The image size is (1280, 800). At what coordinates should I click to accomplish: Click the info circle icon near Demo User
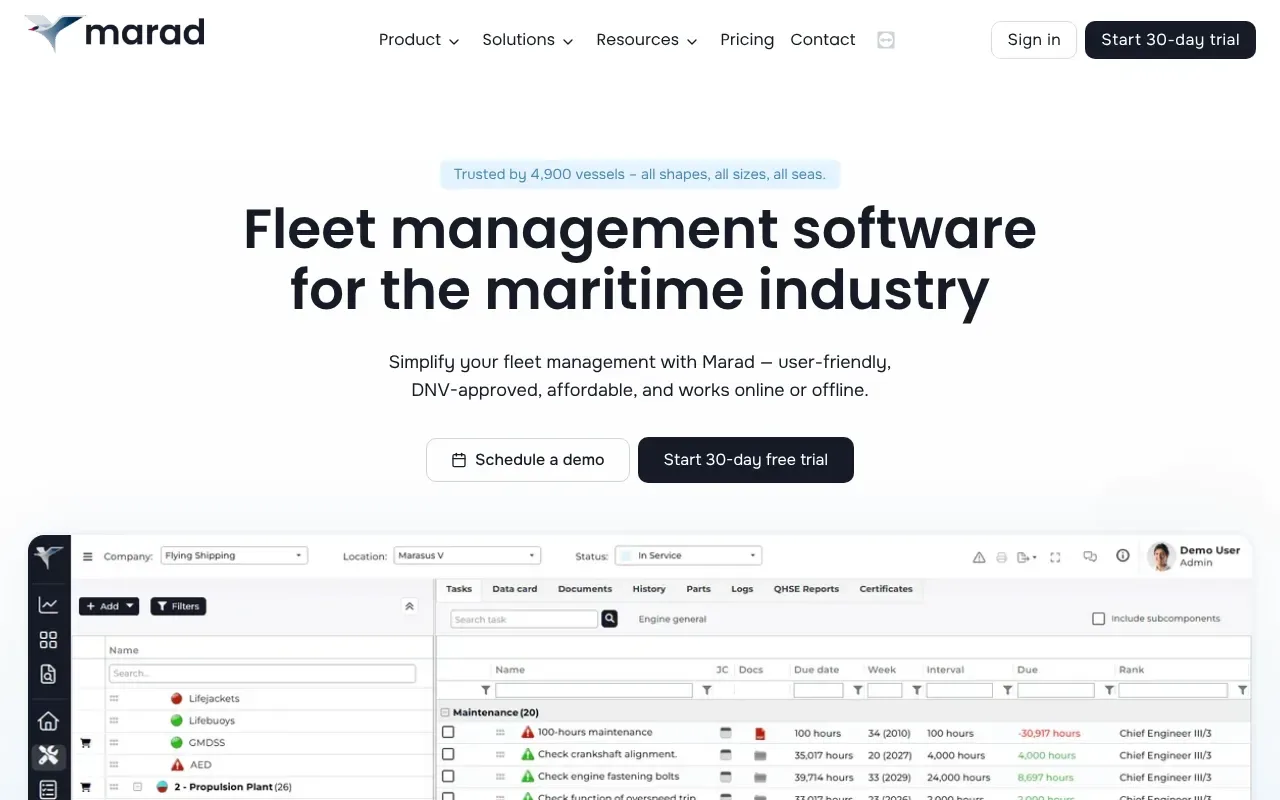click(x=1123, y=556)
